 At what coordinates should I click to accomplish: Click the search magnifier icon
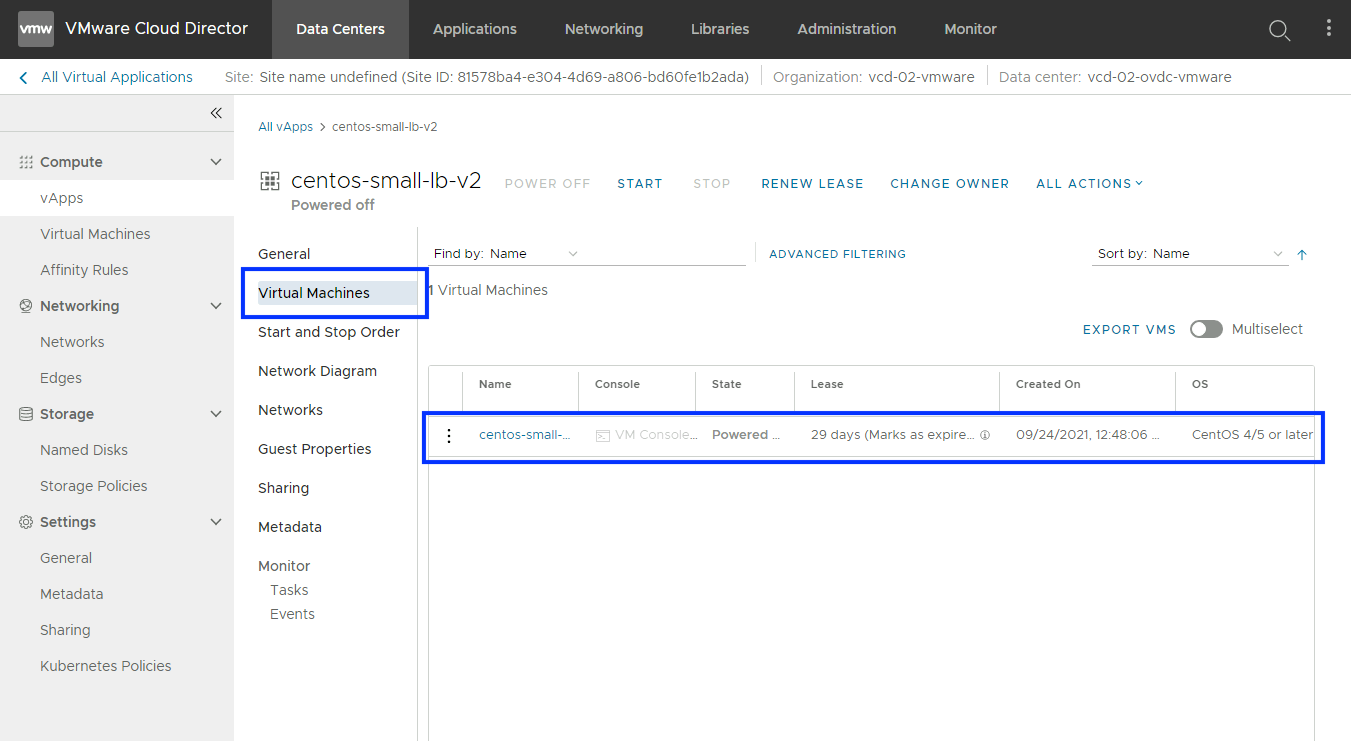pyautogui.click(x=1279, y=30)
